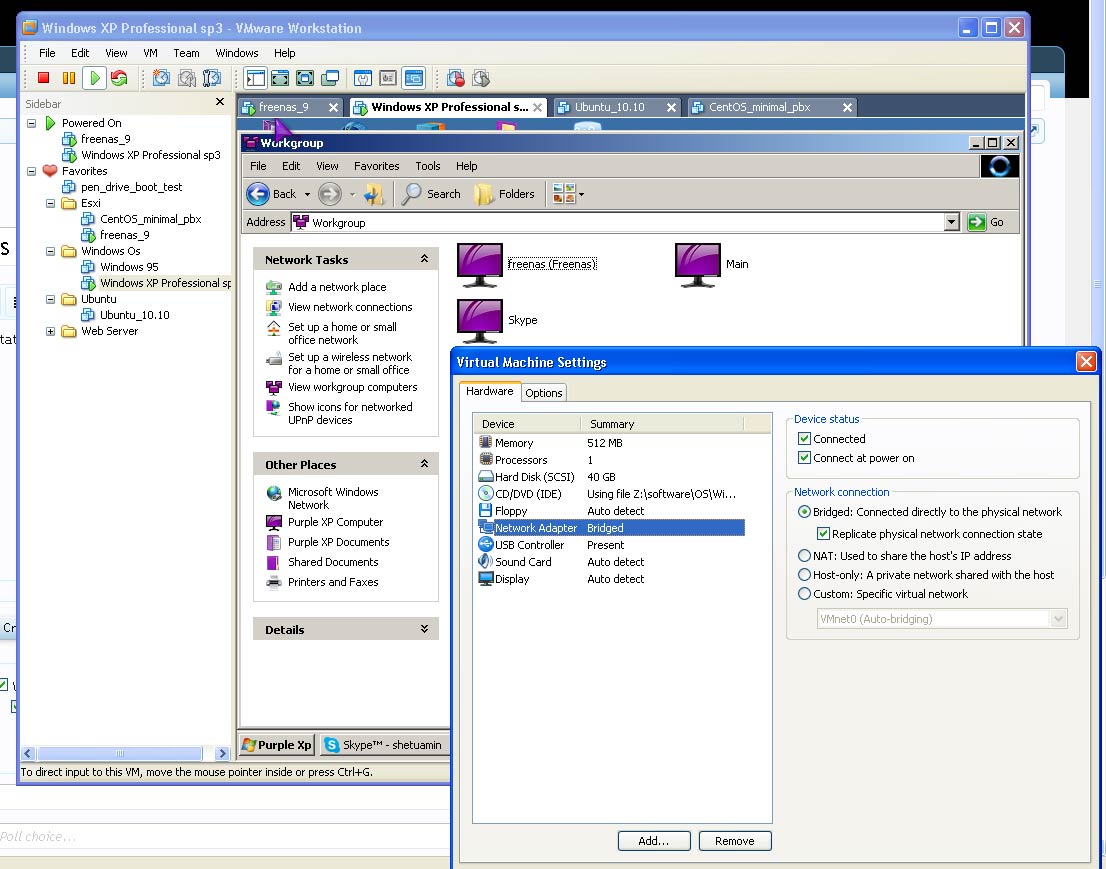
Task: Uncheck the Connected checkbox
Action: 804,439
